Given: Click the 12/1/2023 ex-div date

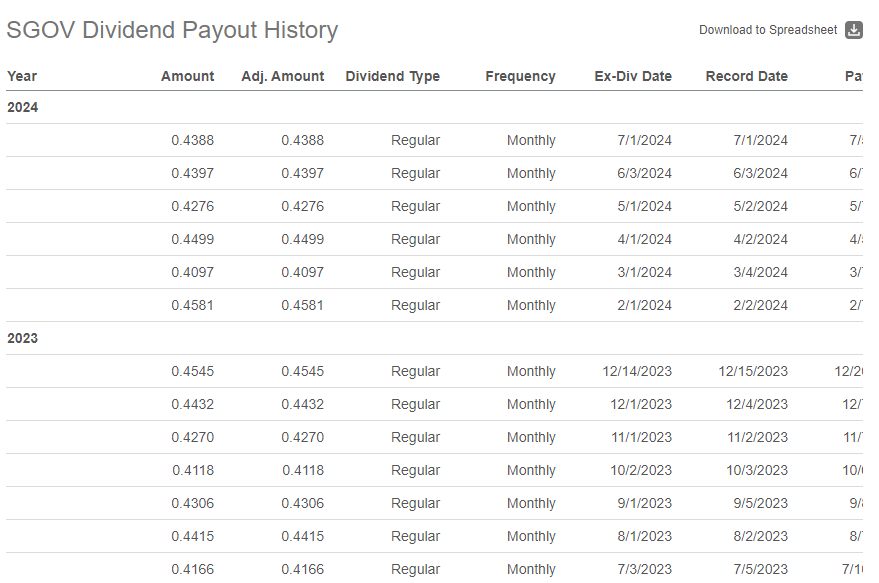Looking at the screenshot, I should point(641,404).
